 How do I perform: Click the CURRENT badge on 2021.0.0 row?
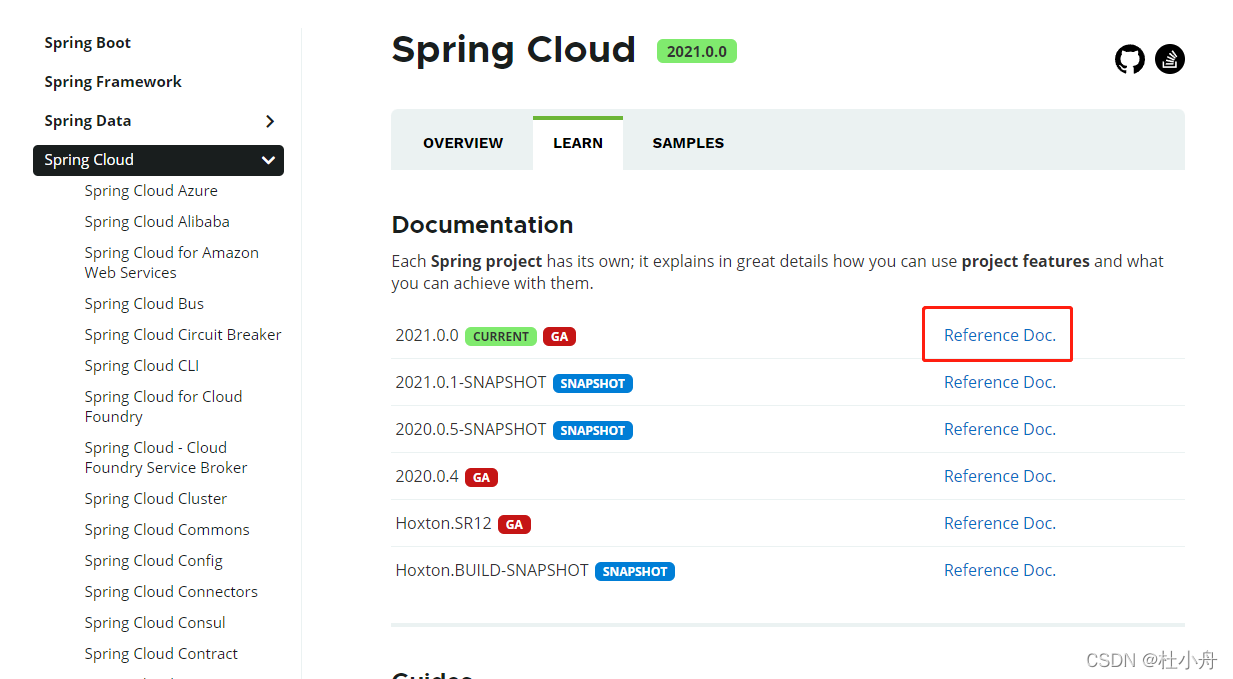[501, 336]
